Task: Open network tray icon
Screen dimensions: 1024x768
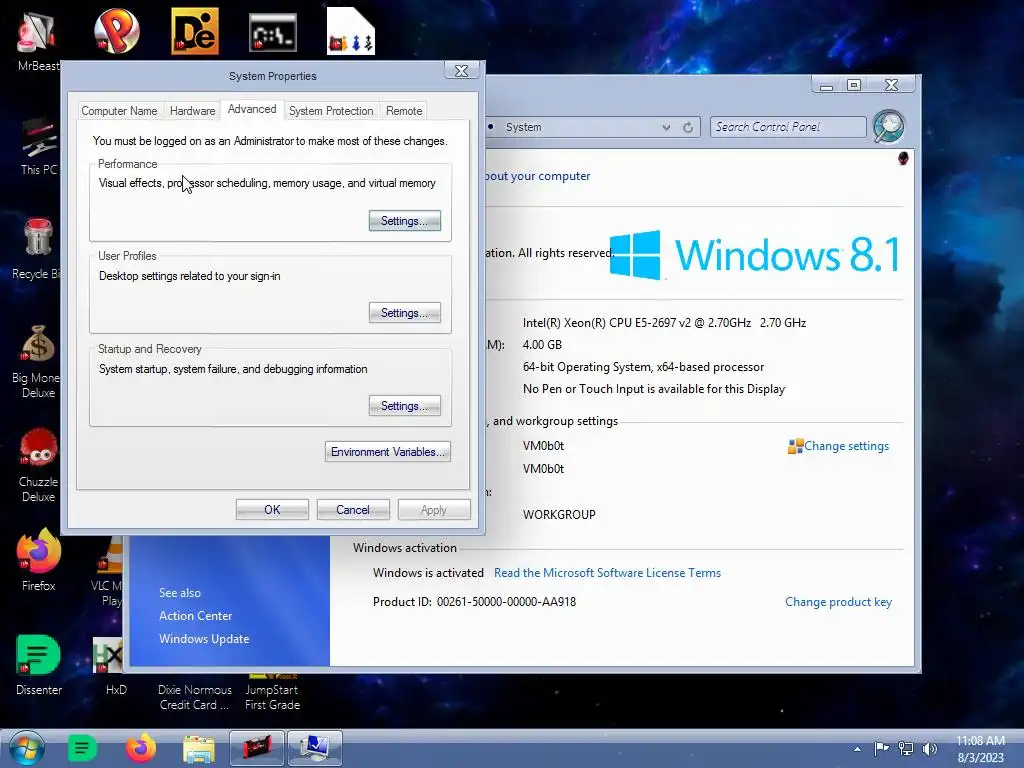Action: [906, 748]
